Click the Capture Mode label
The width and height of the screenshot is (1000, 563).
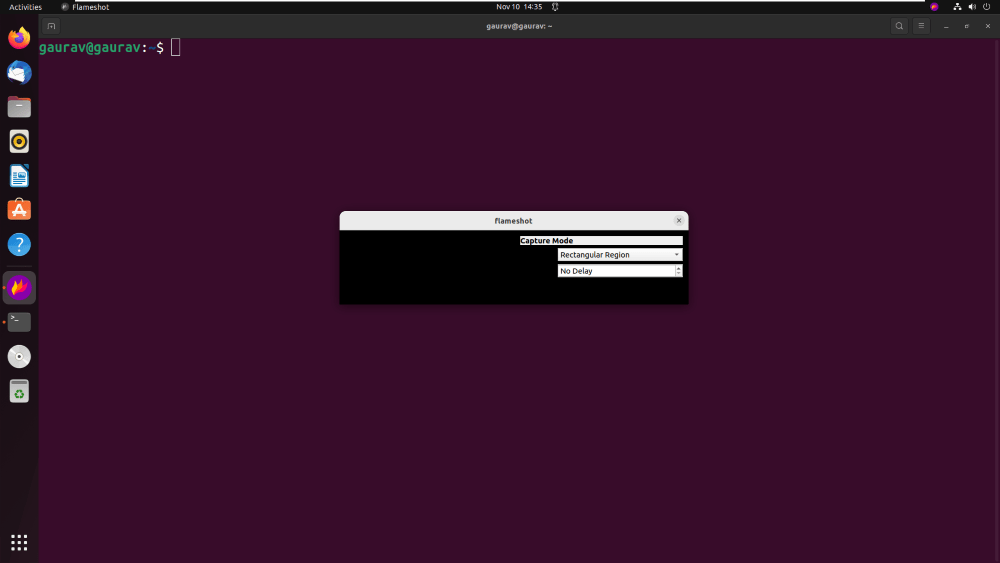point(547,240)
